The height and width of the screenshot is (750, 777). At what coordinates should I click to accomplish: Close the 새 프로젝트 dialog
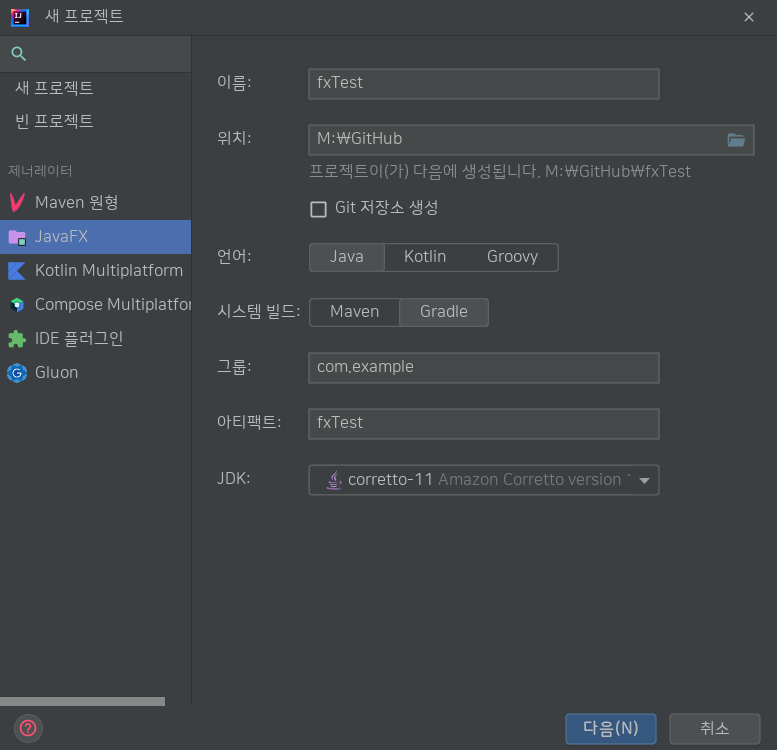pyautogui.click(x=748, y=17)
